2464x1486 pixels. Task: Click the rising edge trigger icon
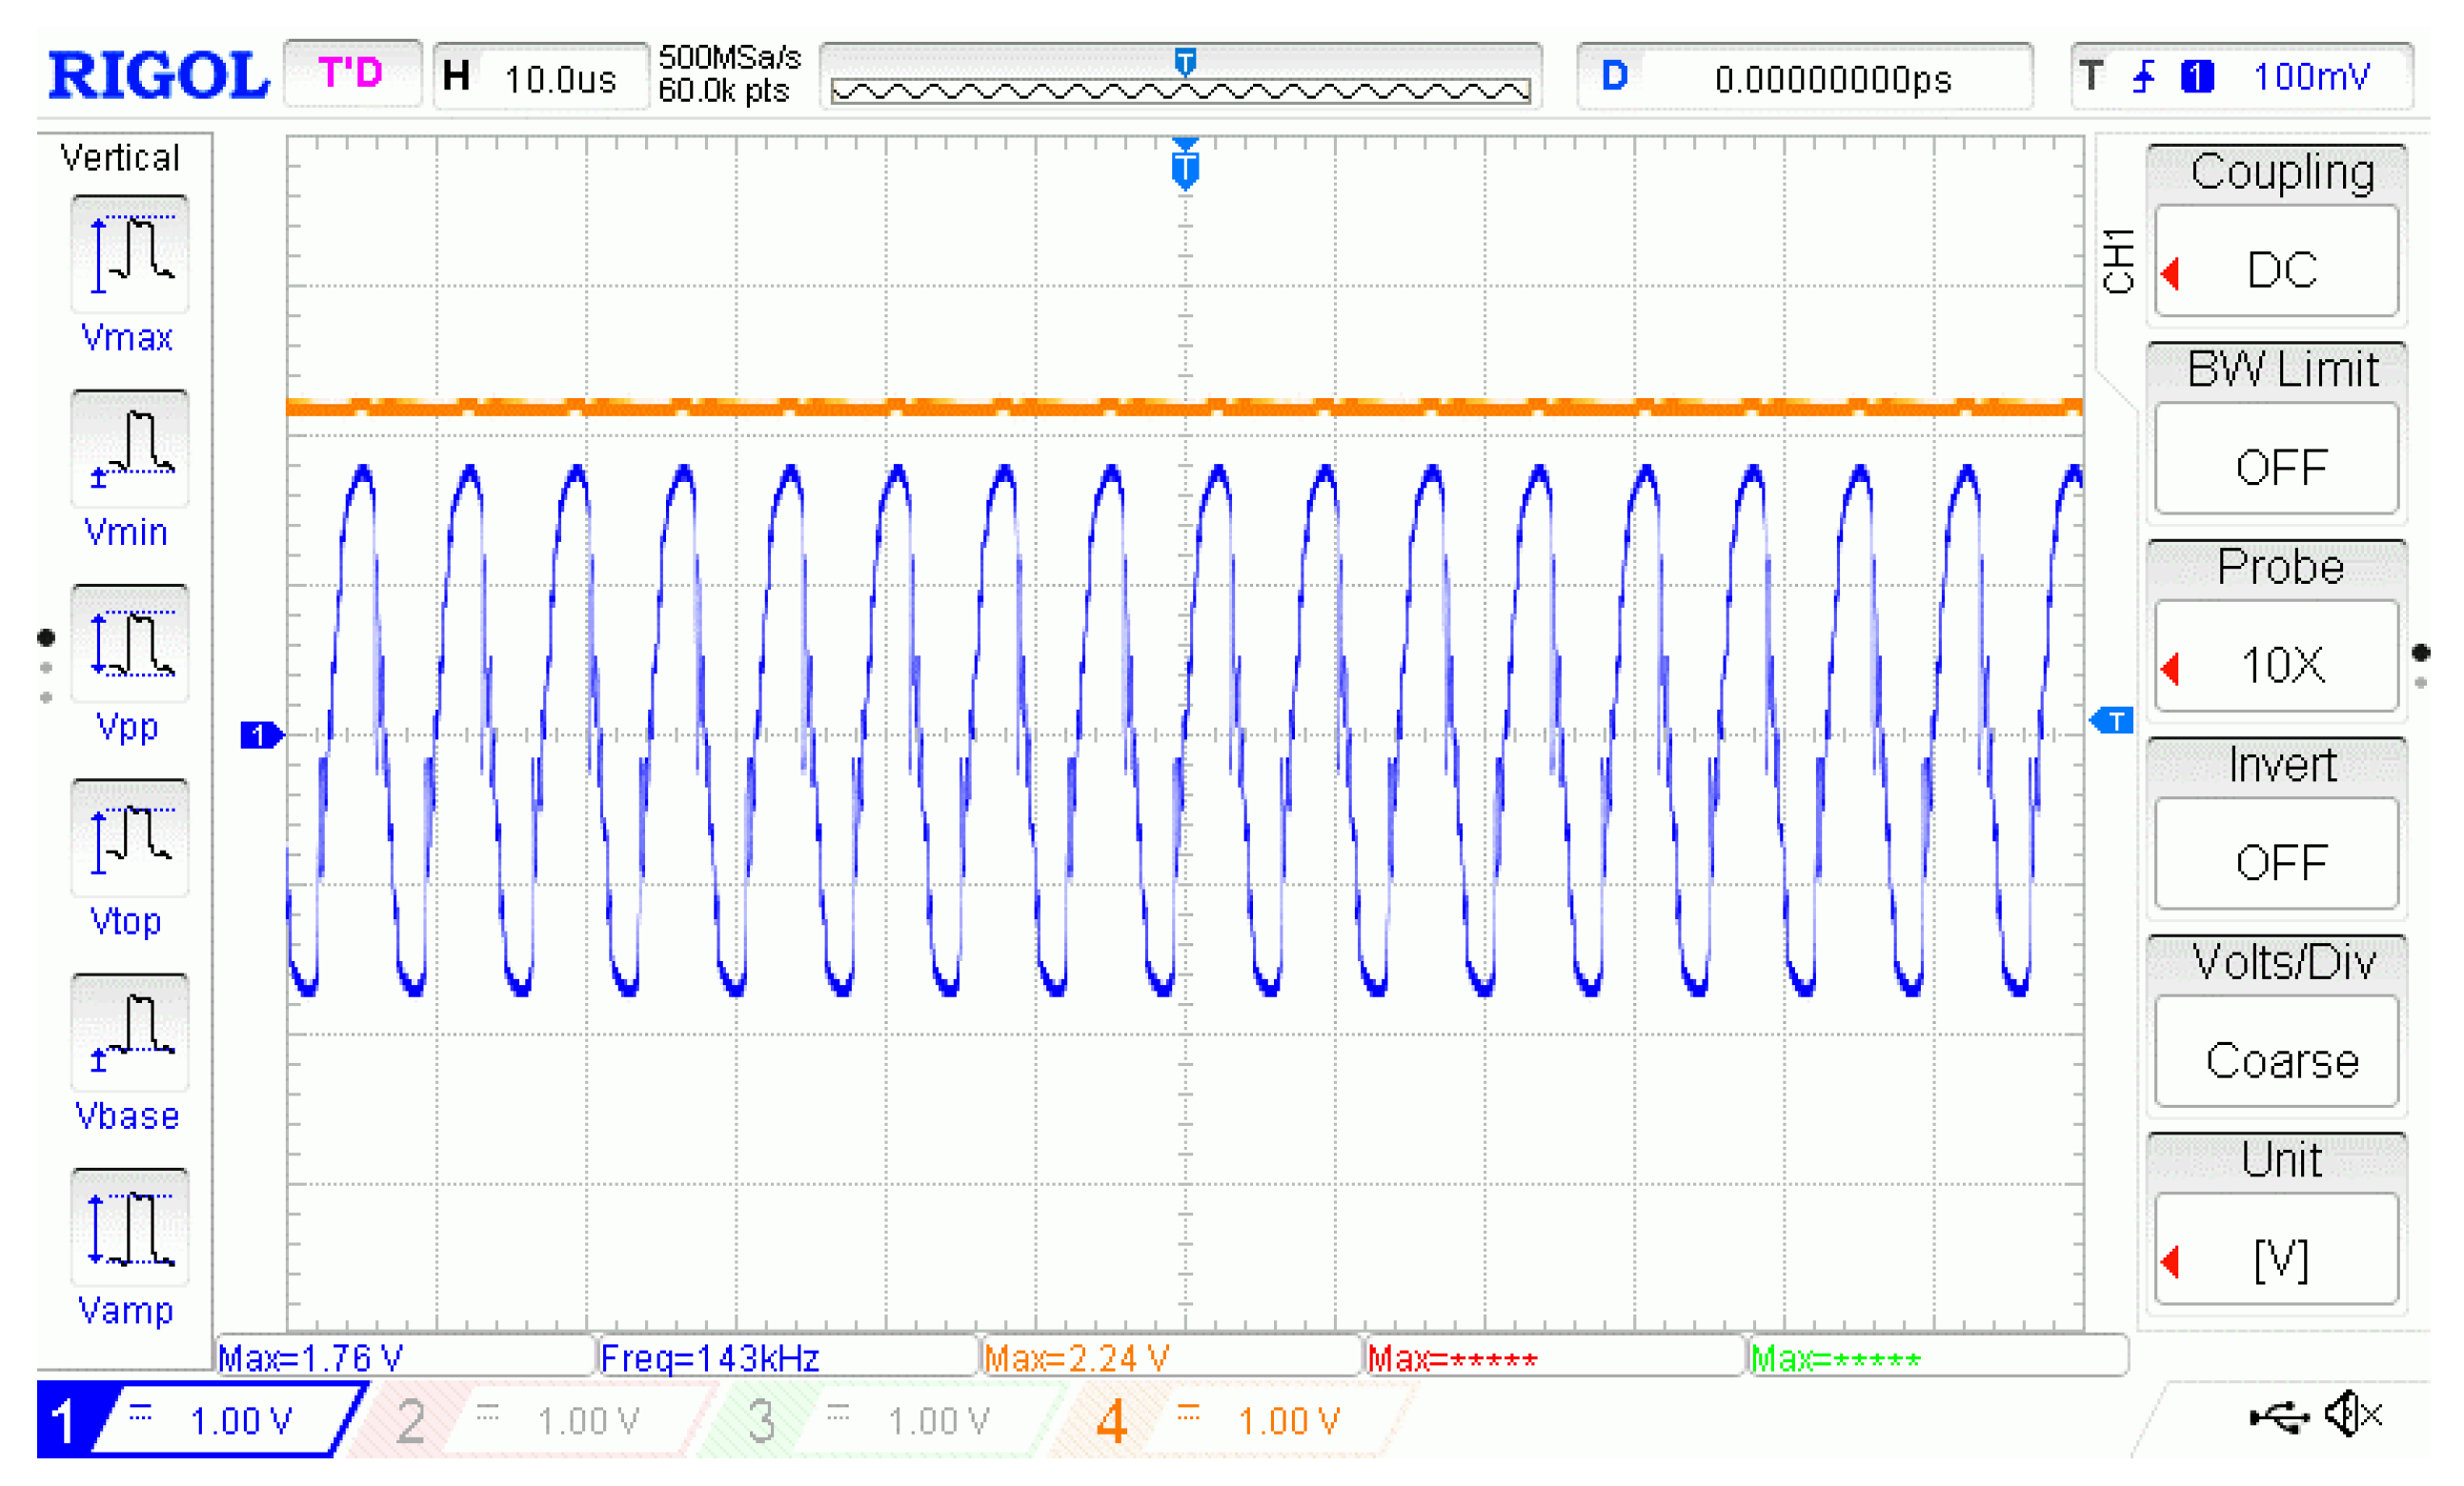2143,76
